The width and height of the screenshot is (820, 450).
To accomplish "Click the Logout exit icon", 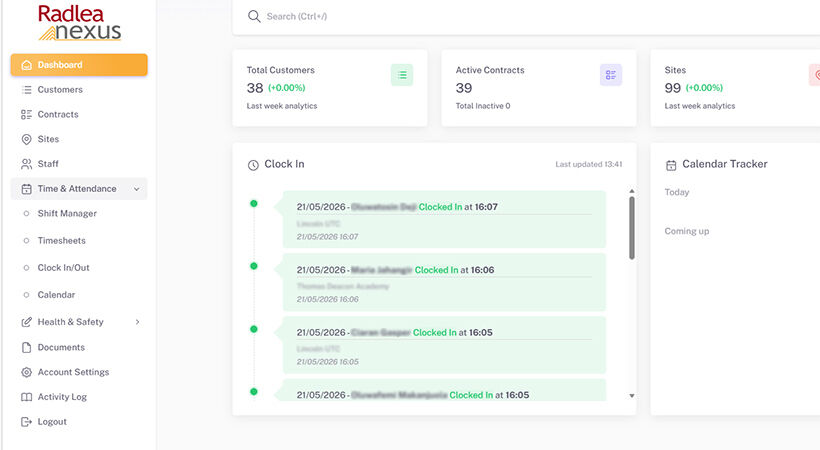I will pyautogui.click(x=26, y=422).
